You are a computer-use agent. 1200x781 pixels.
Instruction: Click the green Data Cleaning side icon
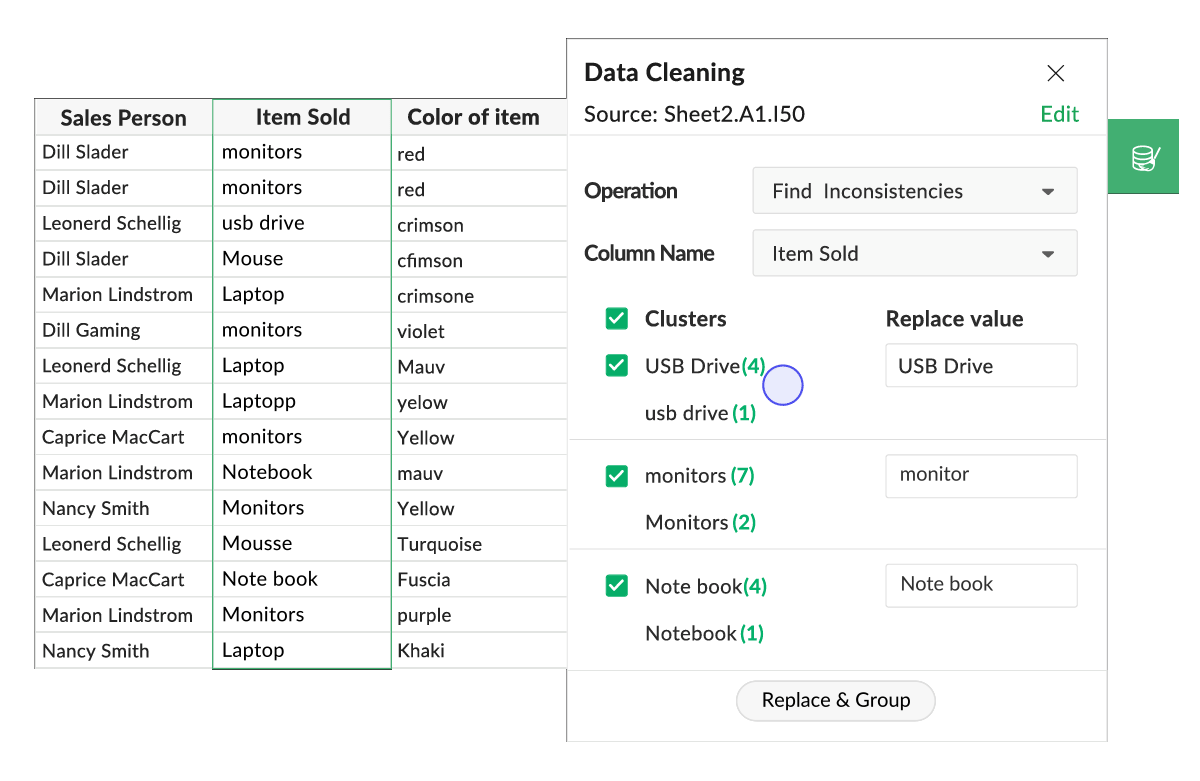pos(1143,157)
